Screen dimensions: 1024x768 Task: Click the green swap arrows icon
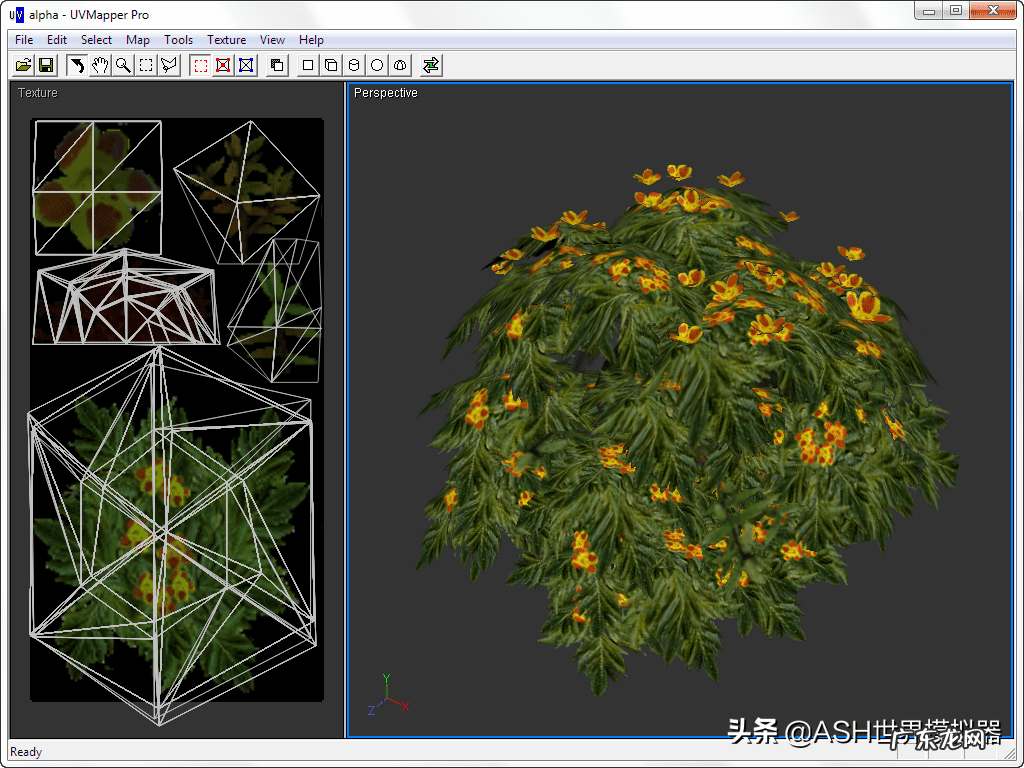tap(431, 65)
